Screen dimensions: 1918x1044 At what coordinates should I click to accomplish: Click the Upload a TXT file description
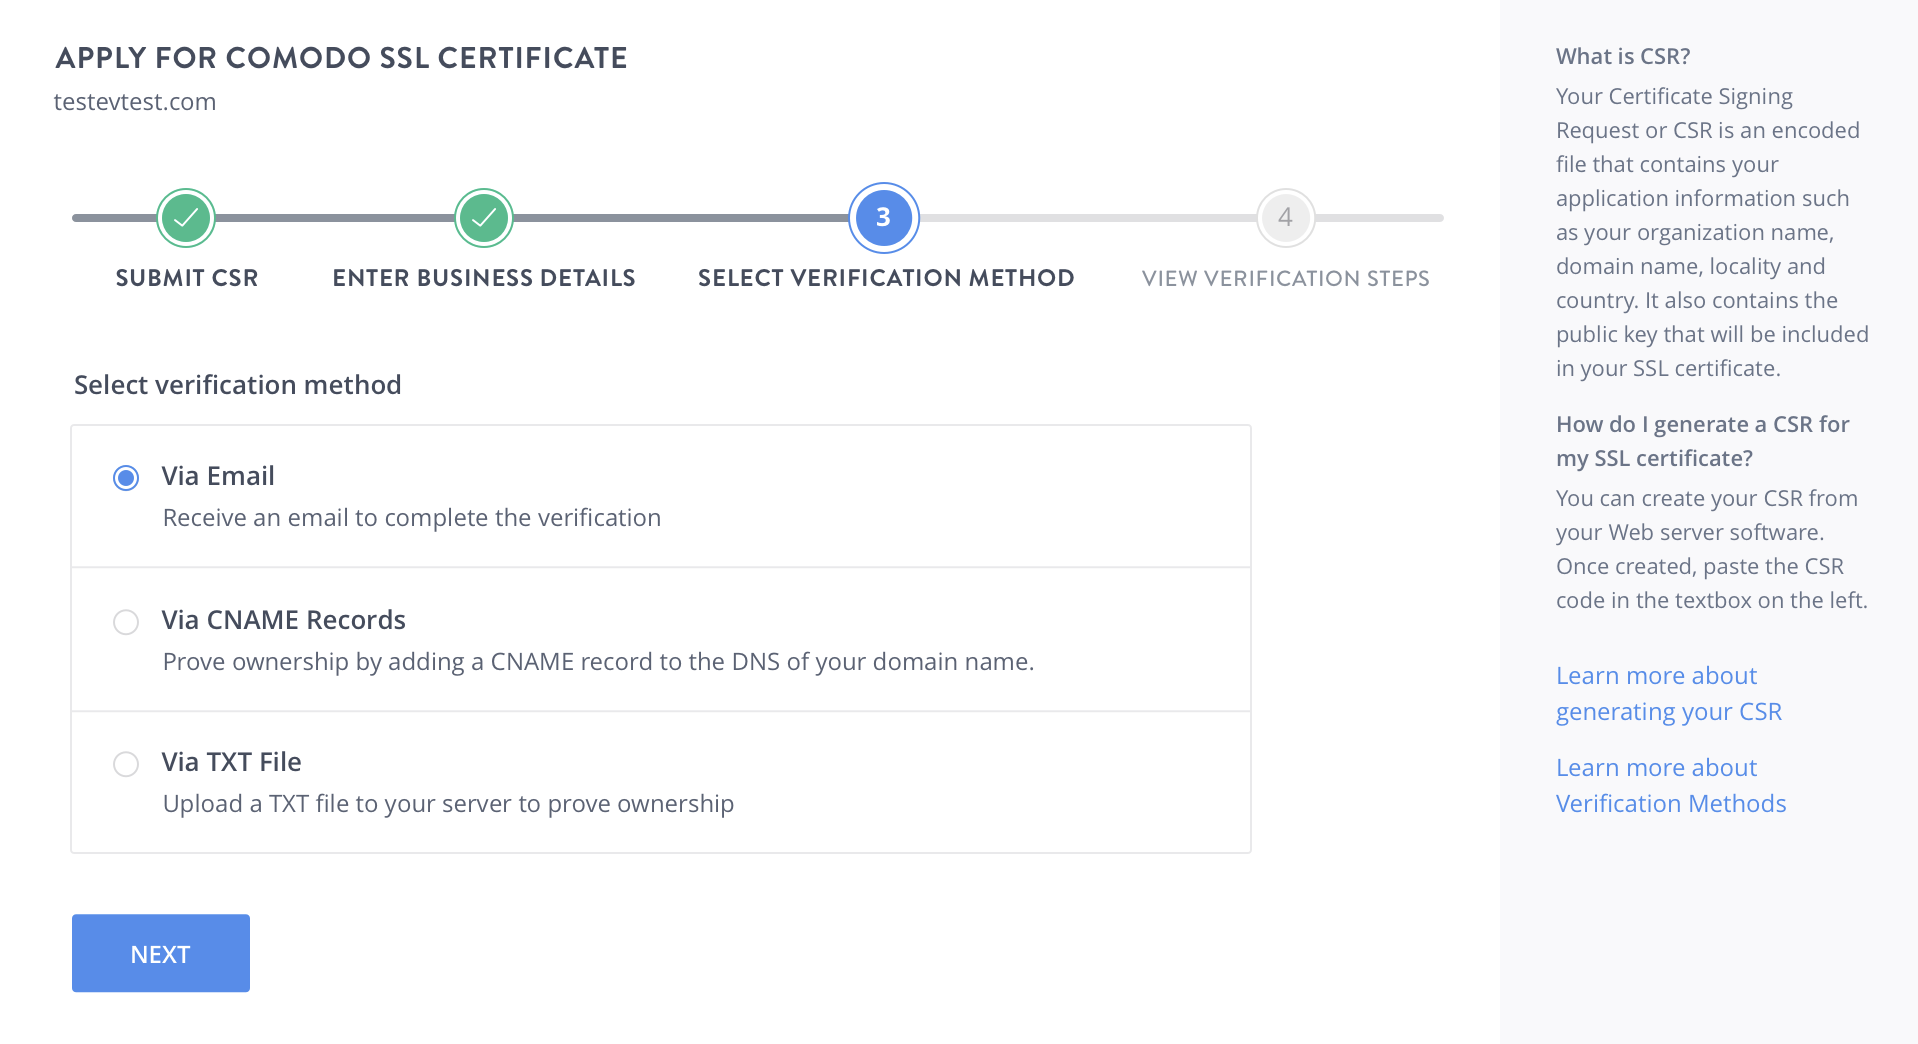(448, 804)
